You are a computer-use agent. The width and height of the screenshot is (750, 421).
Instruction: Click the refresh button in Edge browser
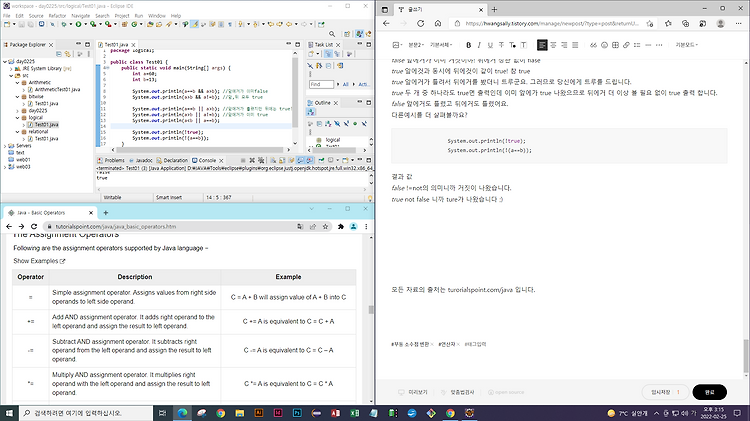click(x=420, y=23)
